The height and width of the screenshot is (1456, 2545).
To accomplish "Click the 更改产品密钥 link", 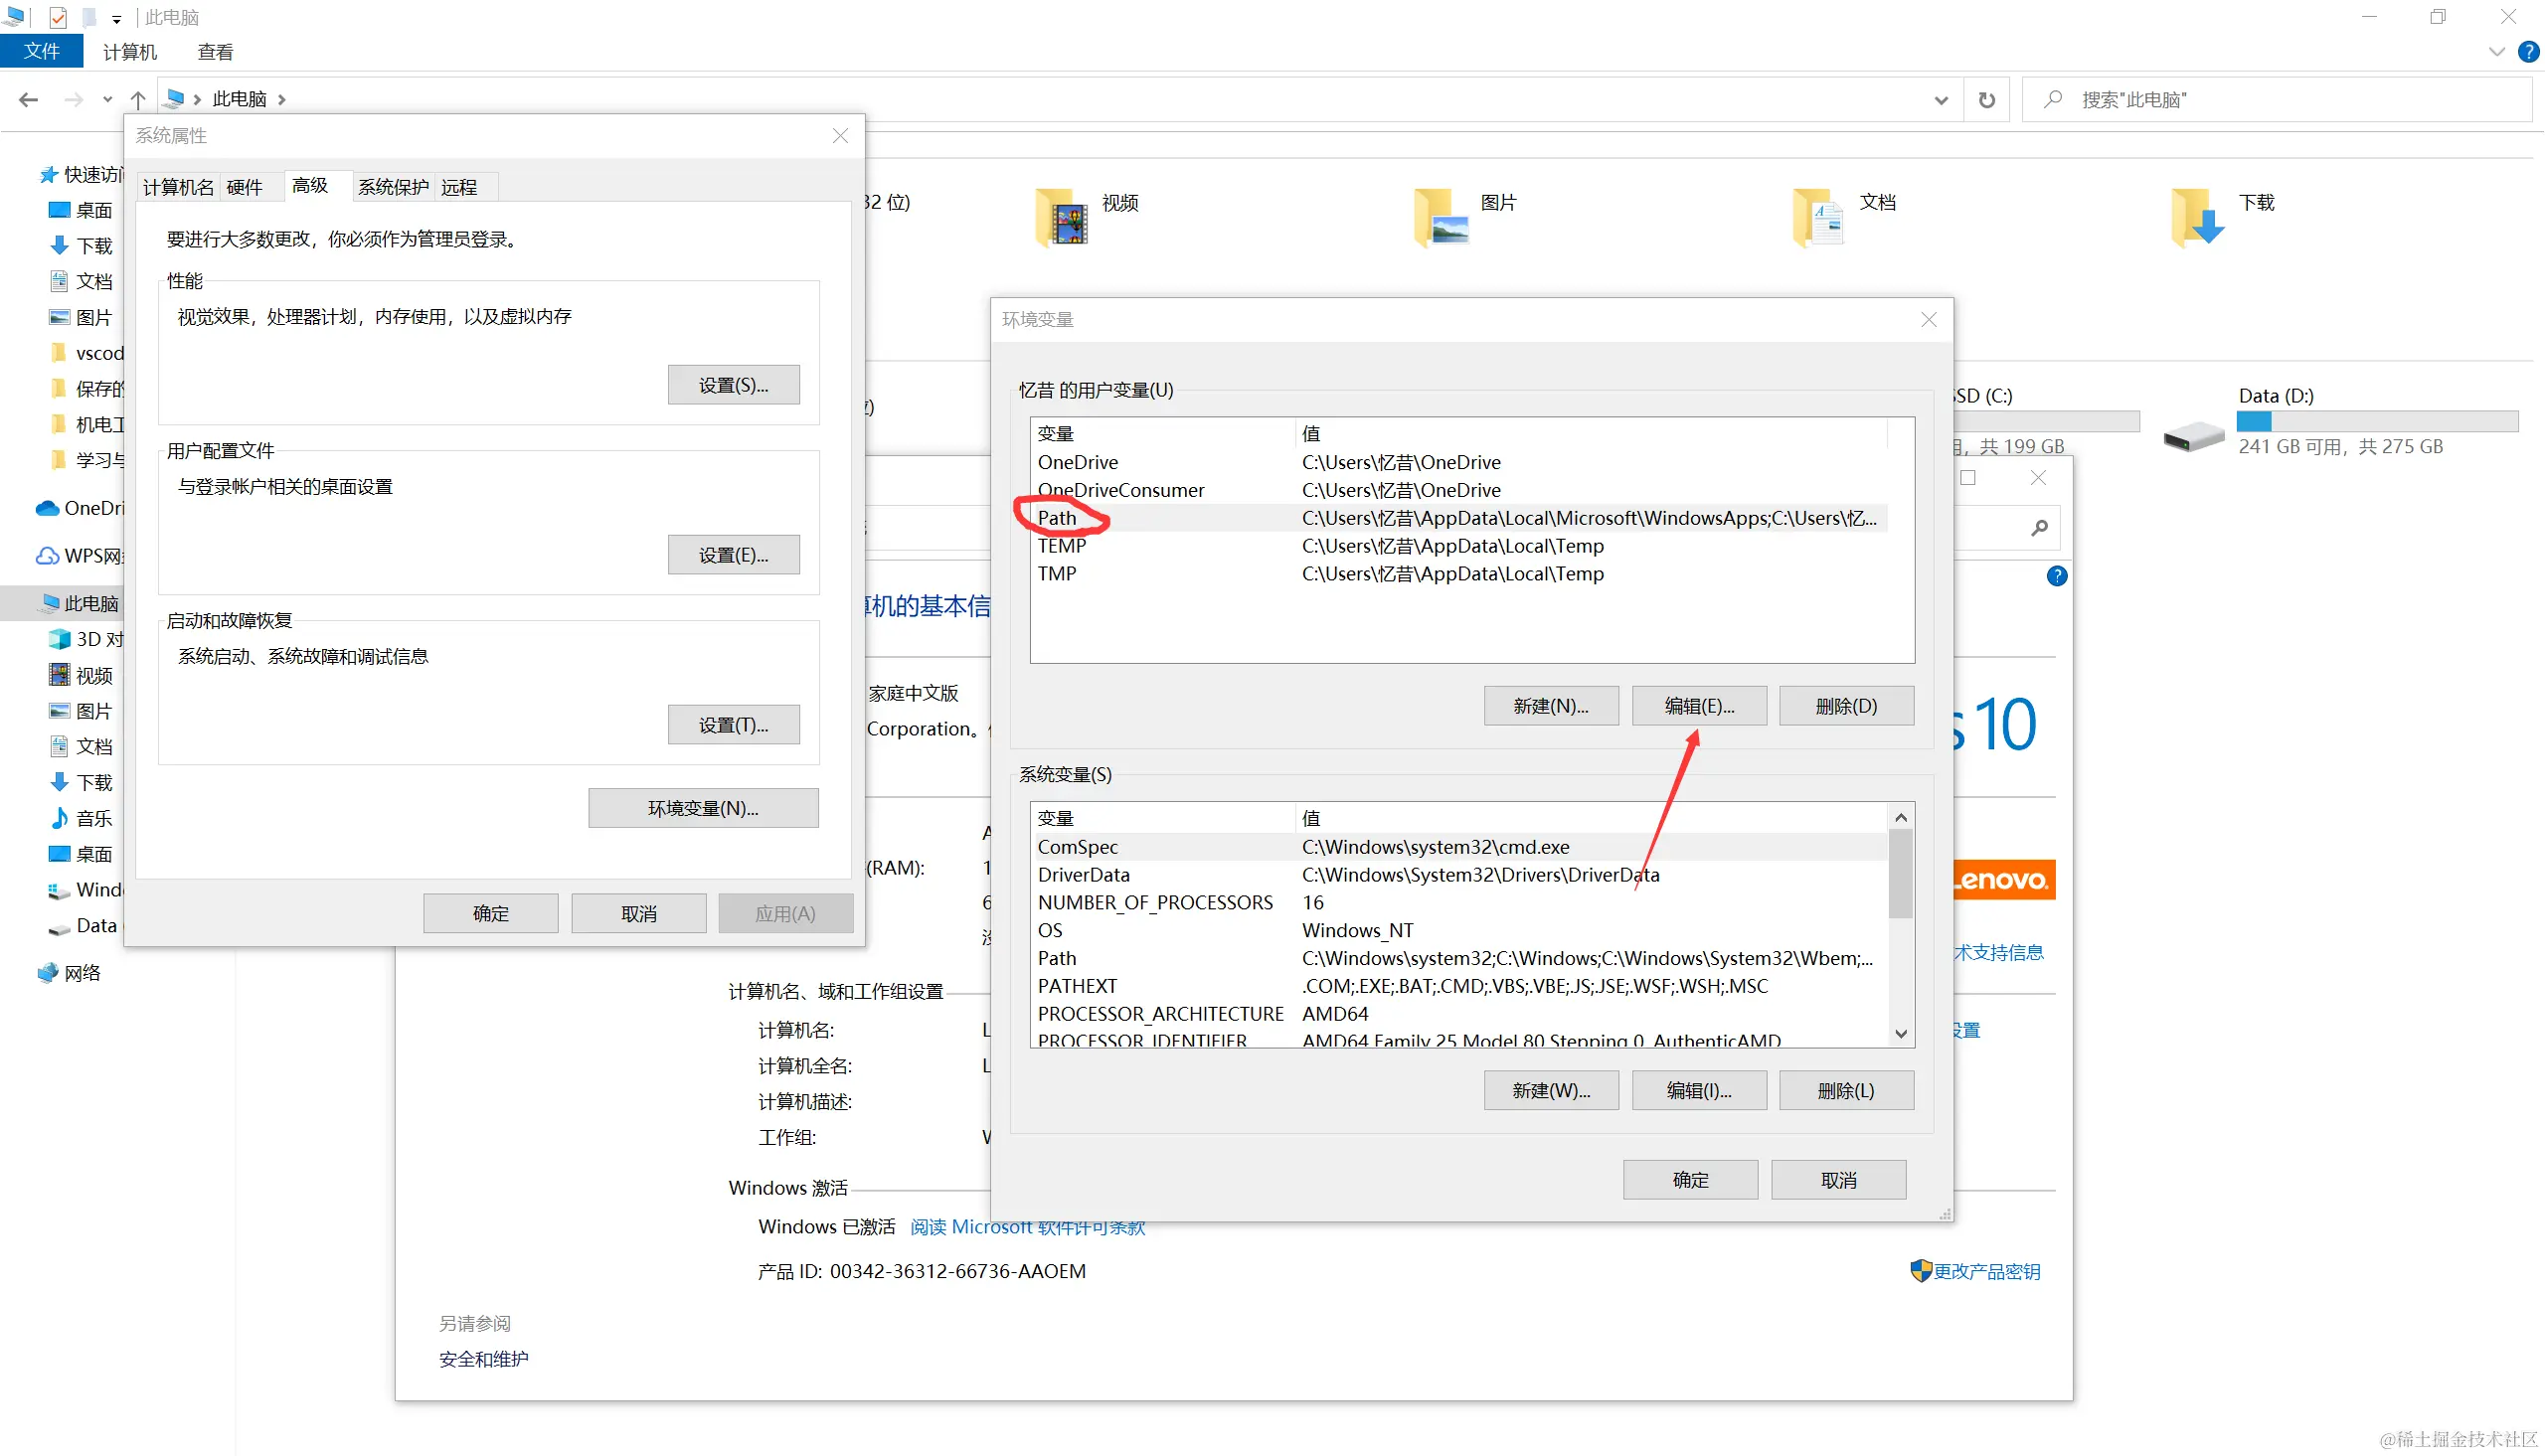I will tap(1985, 1271).
